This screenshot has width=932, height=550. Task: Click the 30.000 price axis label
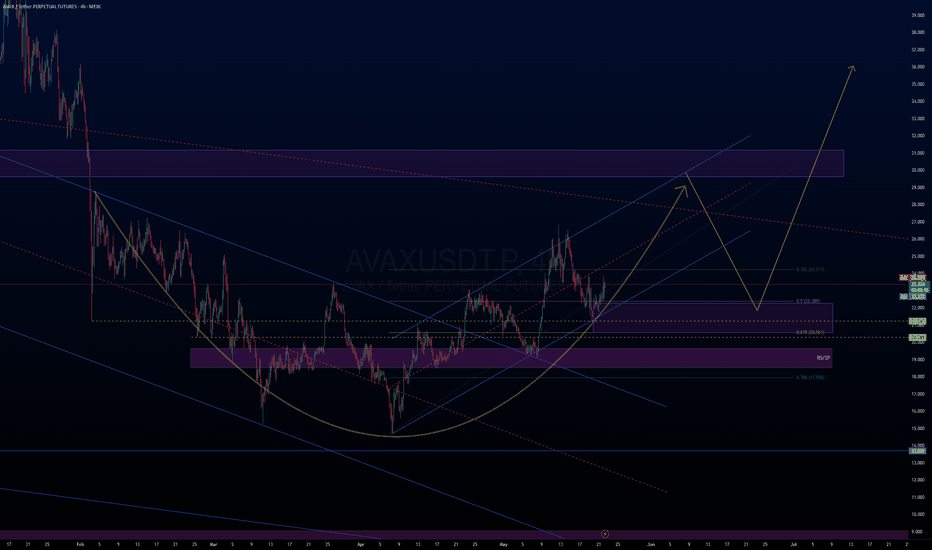[x=918, y=170]
